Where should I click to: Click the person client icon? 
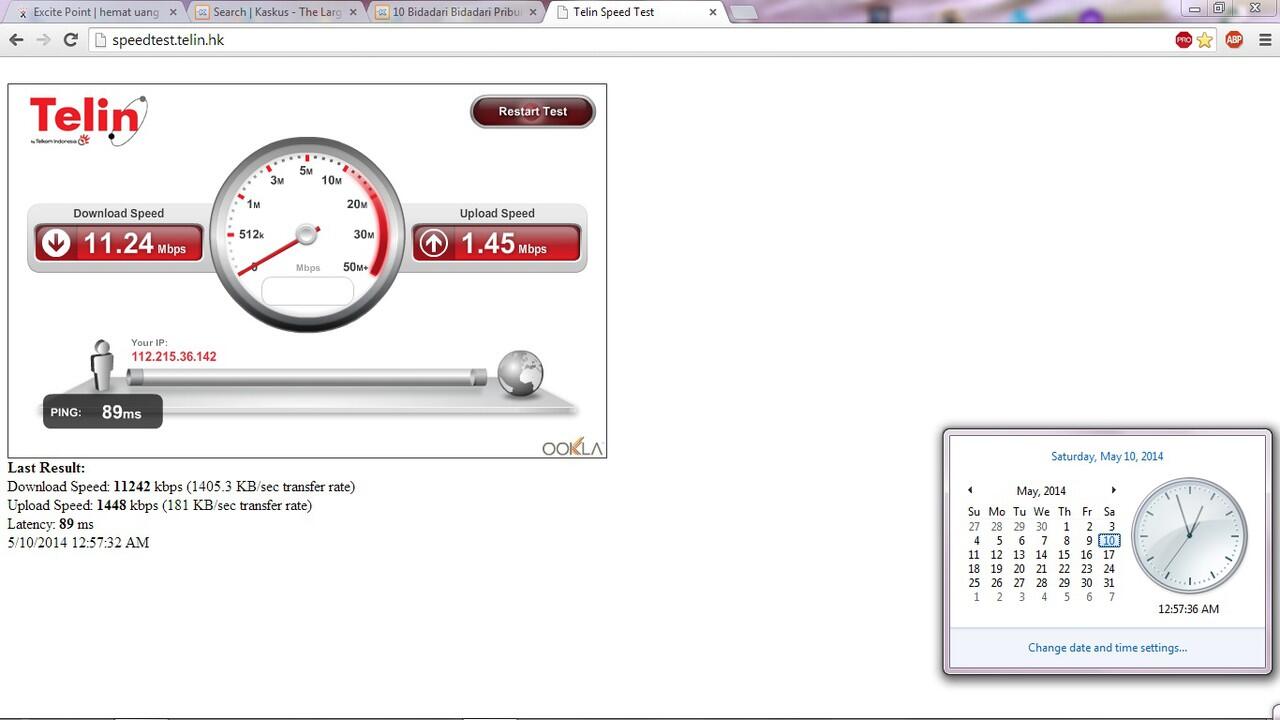(102, 366)
